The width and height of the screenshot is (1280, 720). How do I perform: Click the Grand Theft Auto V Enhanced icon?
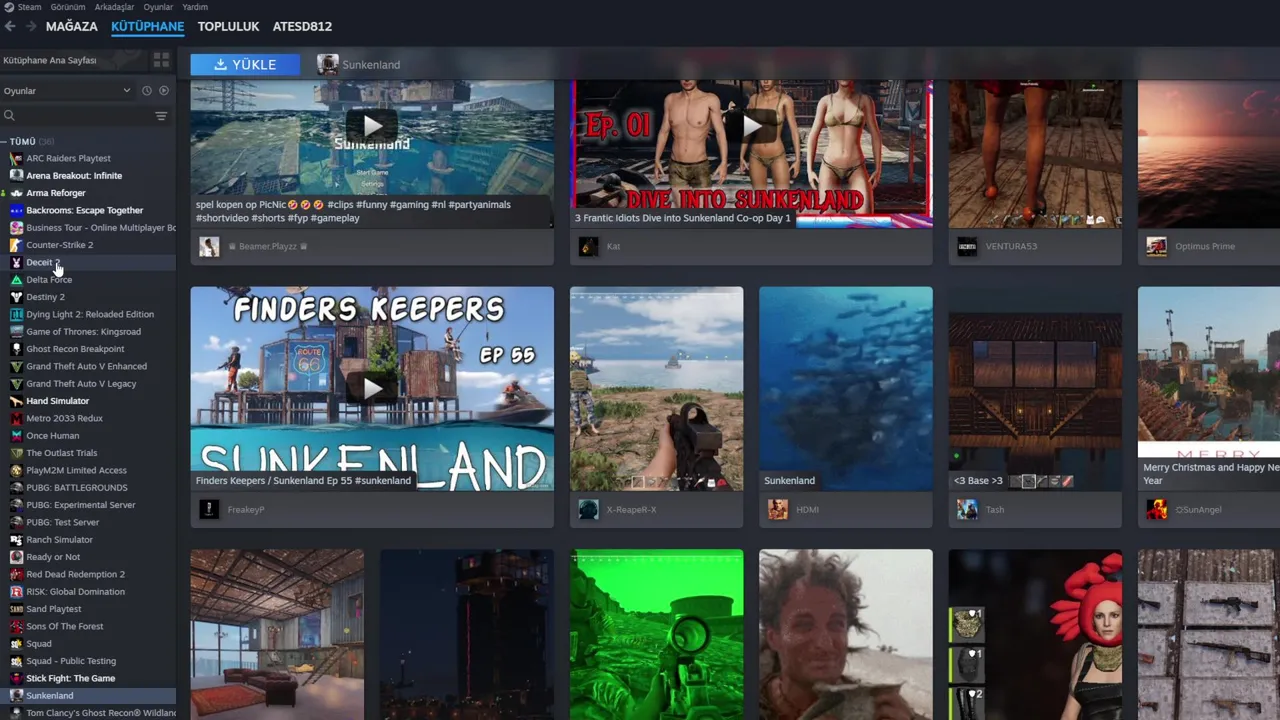click(16, 366)
